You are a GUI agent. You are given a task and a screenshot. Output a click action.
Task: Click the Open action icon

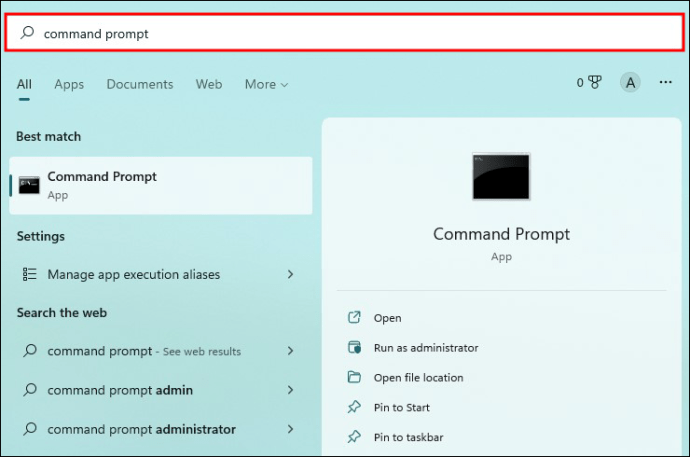pyautogui.click(x=354, y=318)
